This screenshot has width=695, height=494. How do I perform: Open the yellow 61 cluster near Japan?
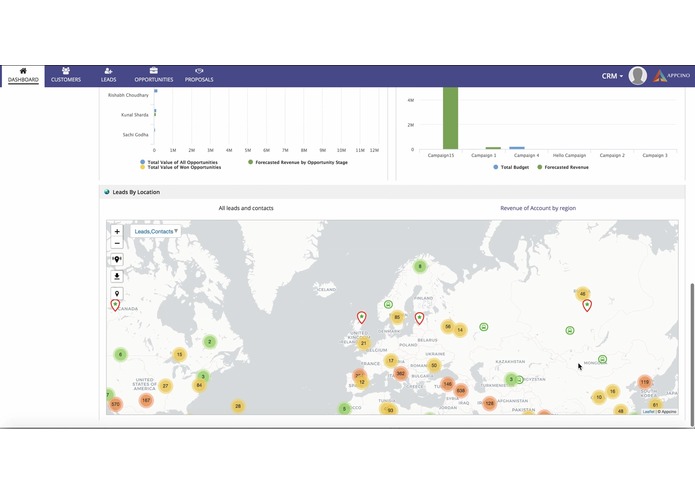pos(656,405)
